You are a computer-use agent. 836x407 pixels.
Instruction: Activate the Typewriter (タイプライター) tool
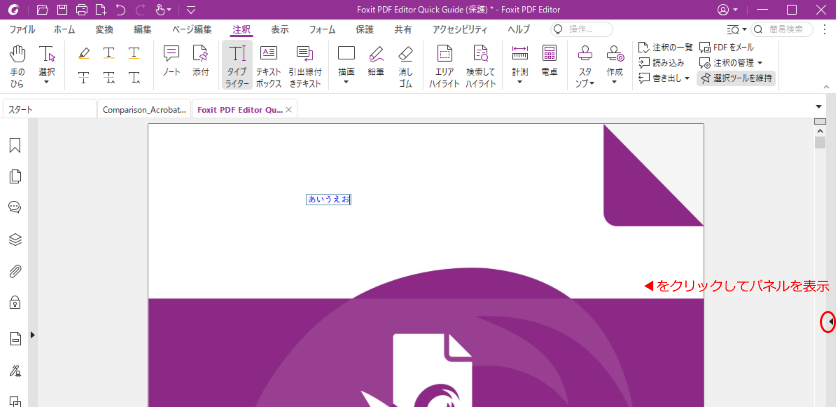click(x=237, y=65)
